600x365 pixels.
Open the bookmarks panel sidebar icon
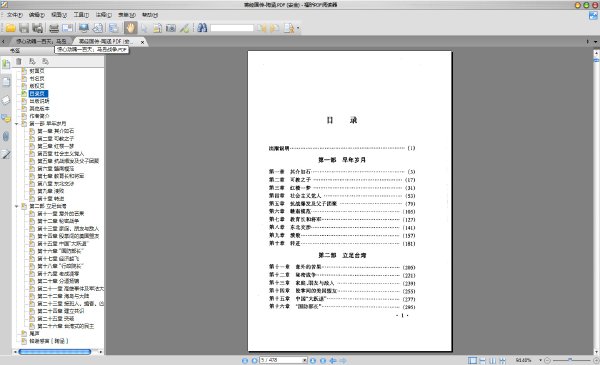coord(6,64)
